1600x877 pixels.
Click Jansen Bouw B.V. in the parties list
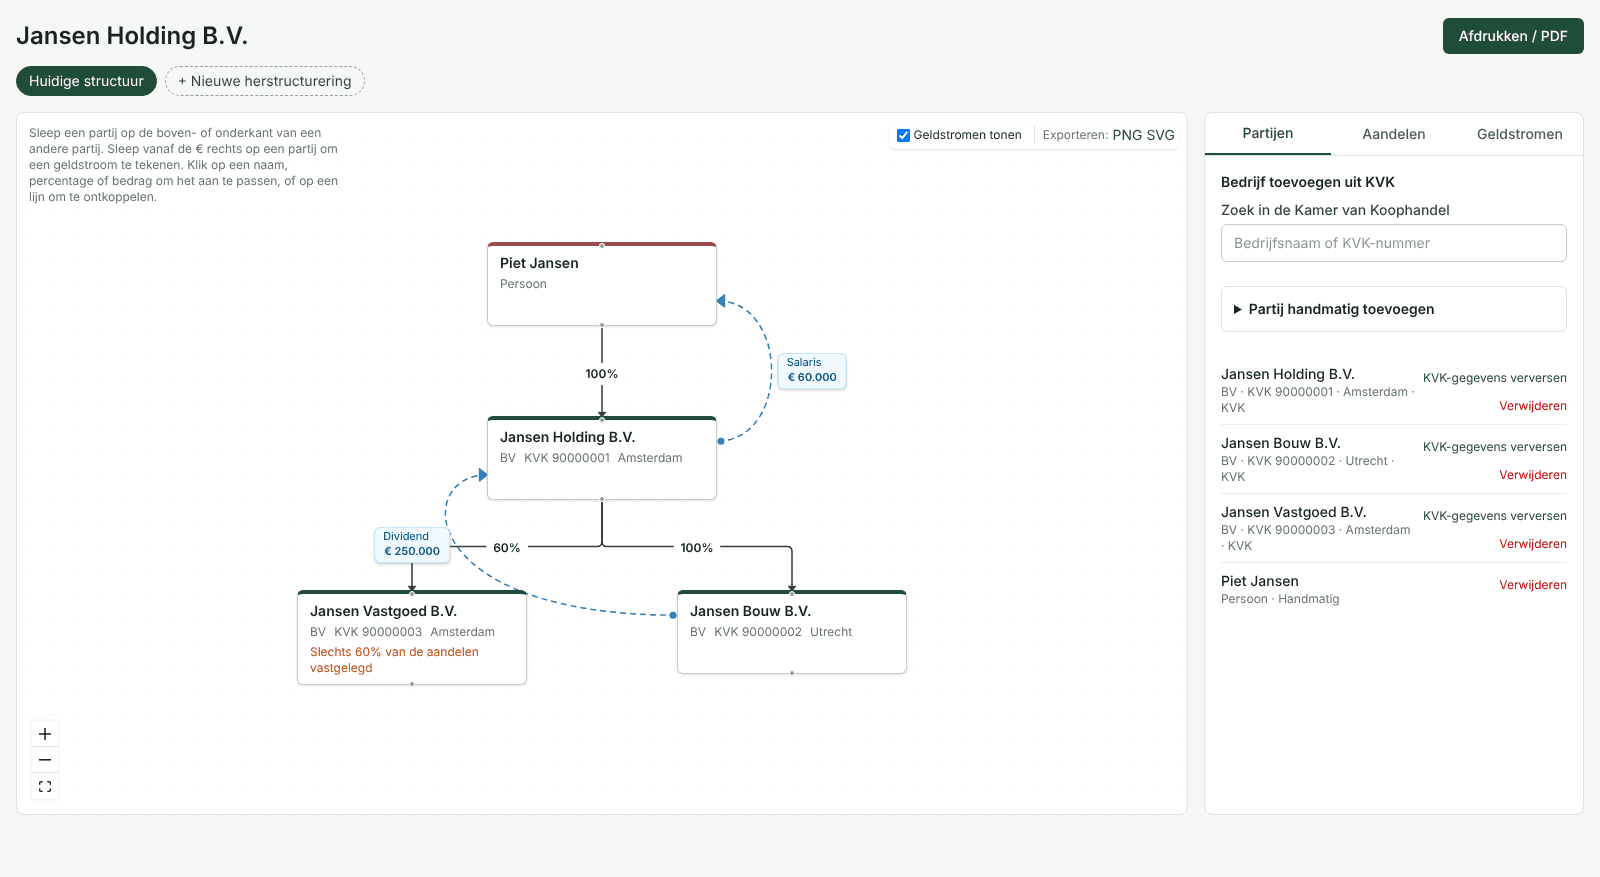pos(1281,443)
